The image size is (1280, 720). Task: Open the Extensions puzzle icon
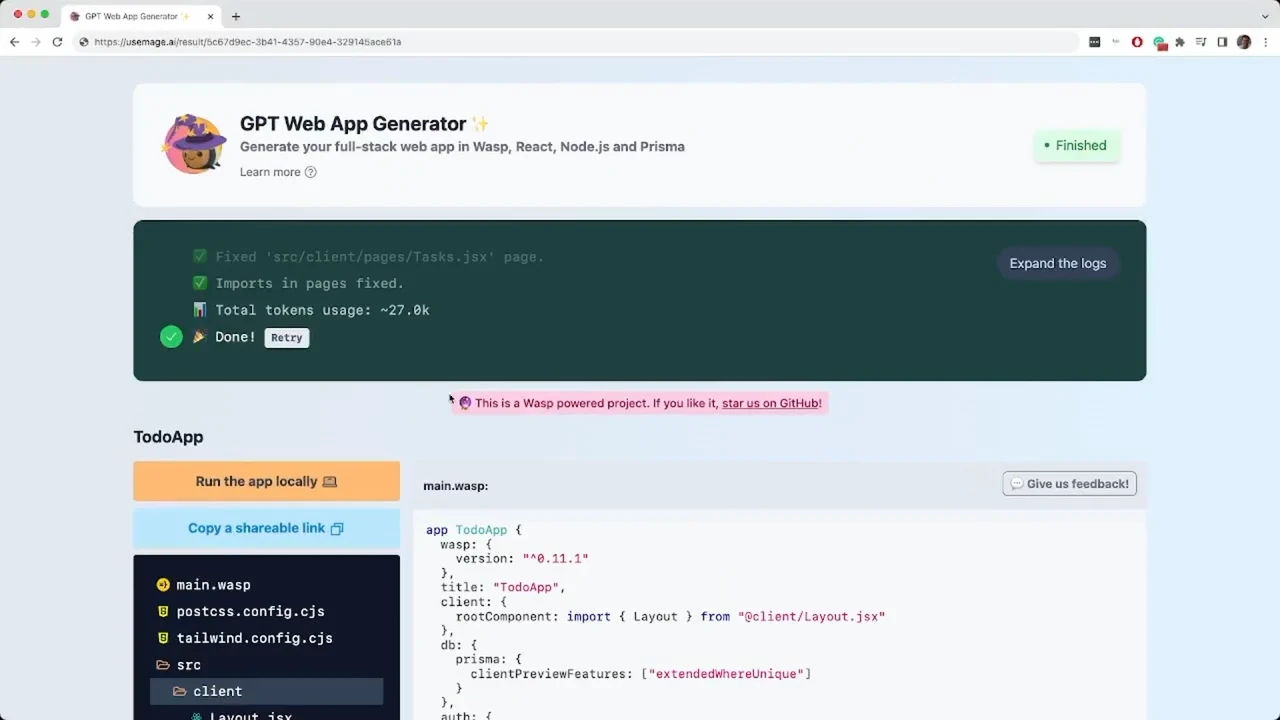1180,42
